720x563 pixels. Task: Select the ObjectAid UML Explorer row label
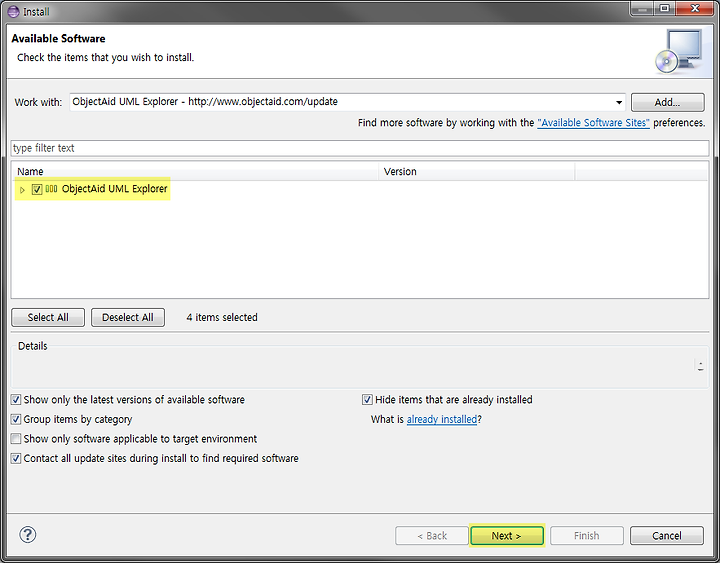pos(114,189)
